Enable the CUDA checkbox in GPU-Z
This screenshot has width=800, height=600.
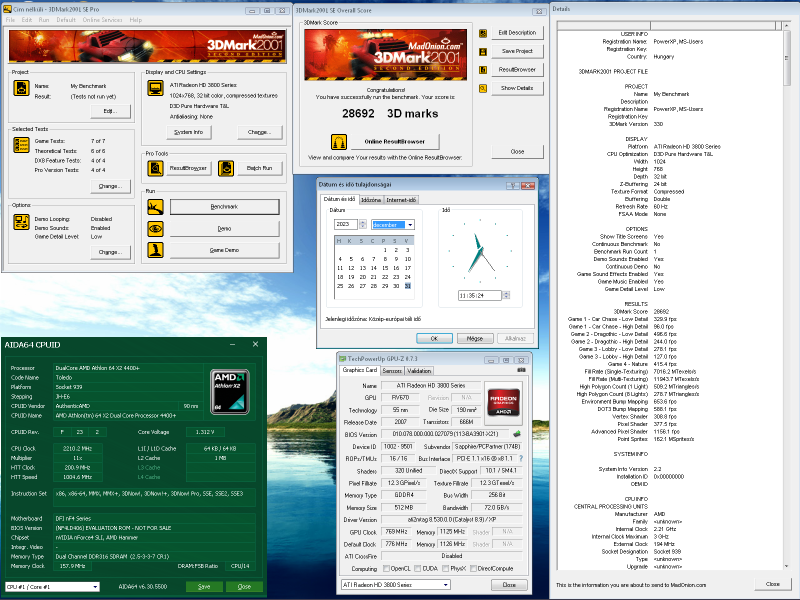pos(418,568)
